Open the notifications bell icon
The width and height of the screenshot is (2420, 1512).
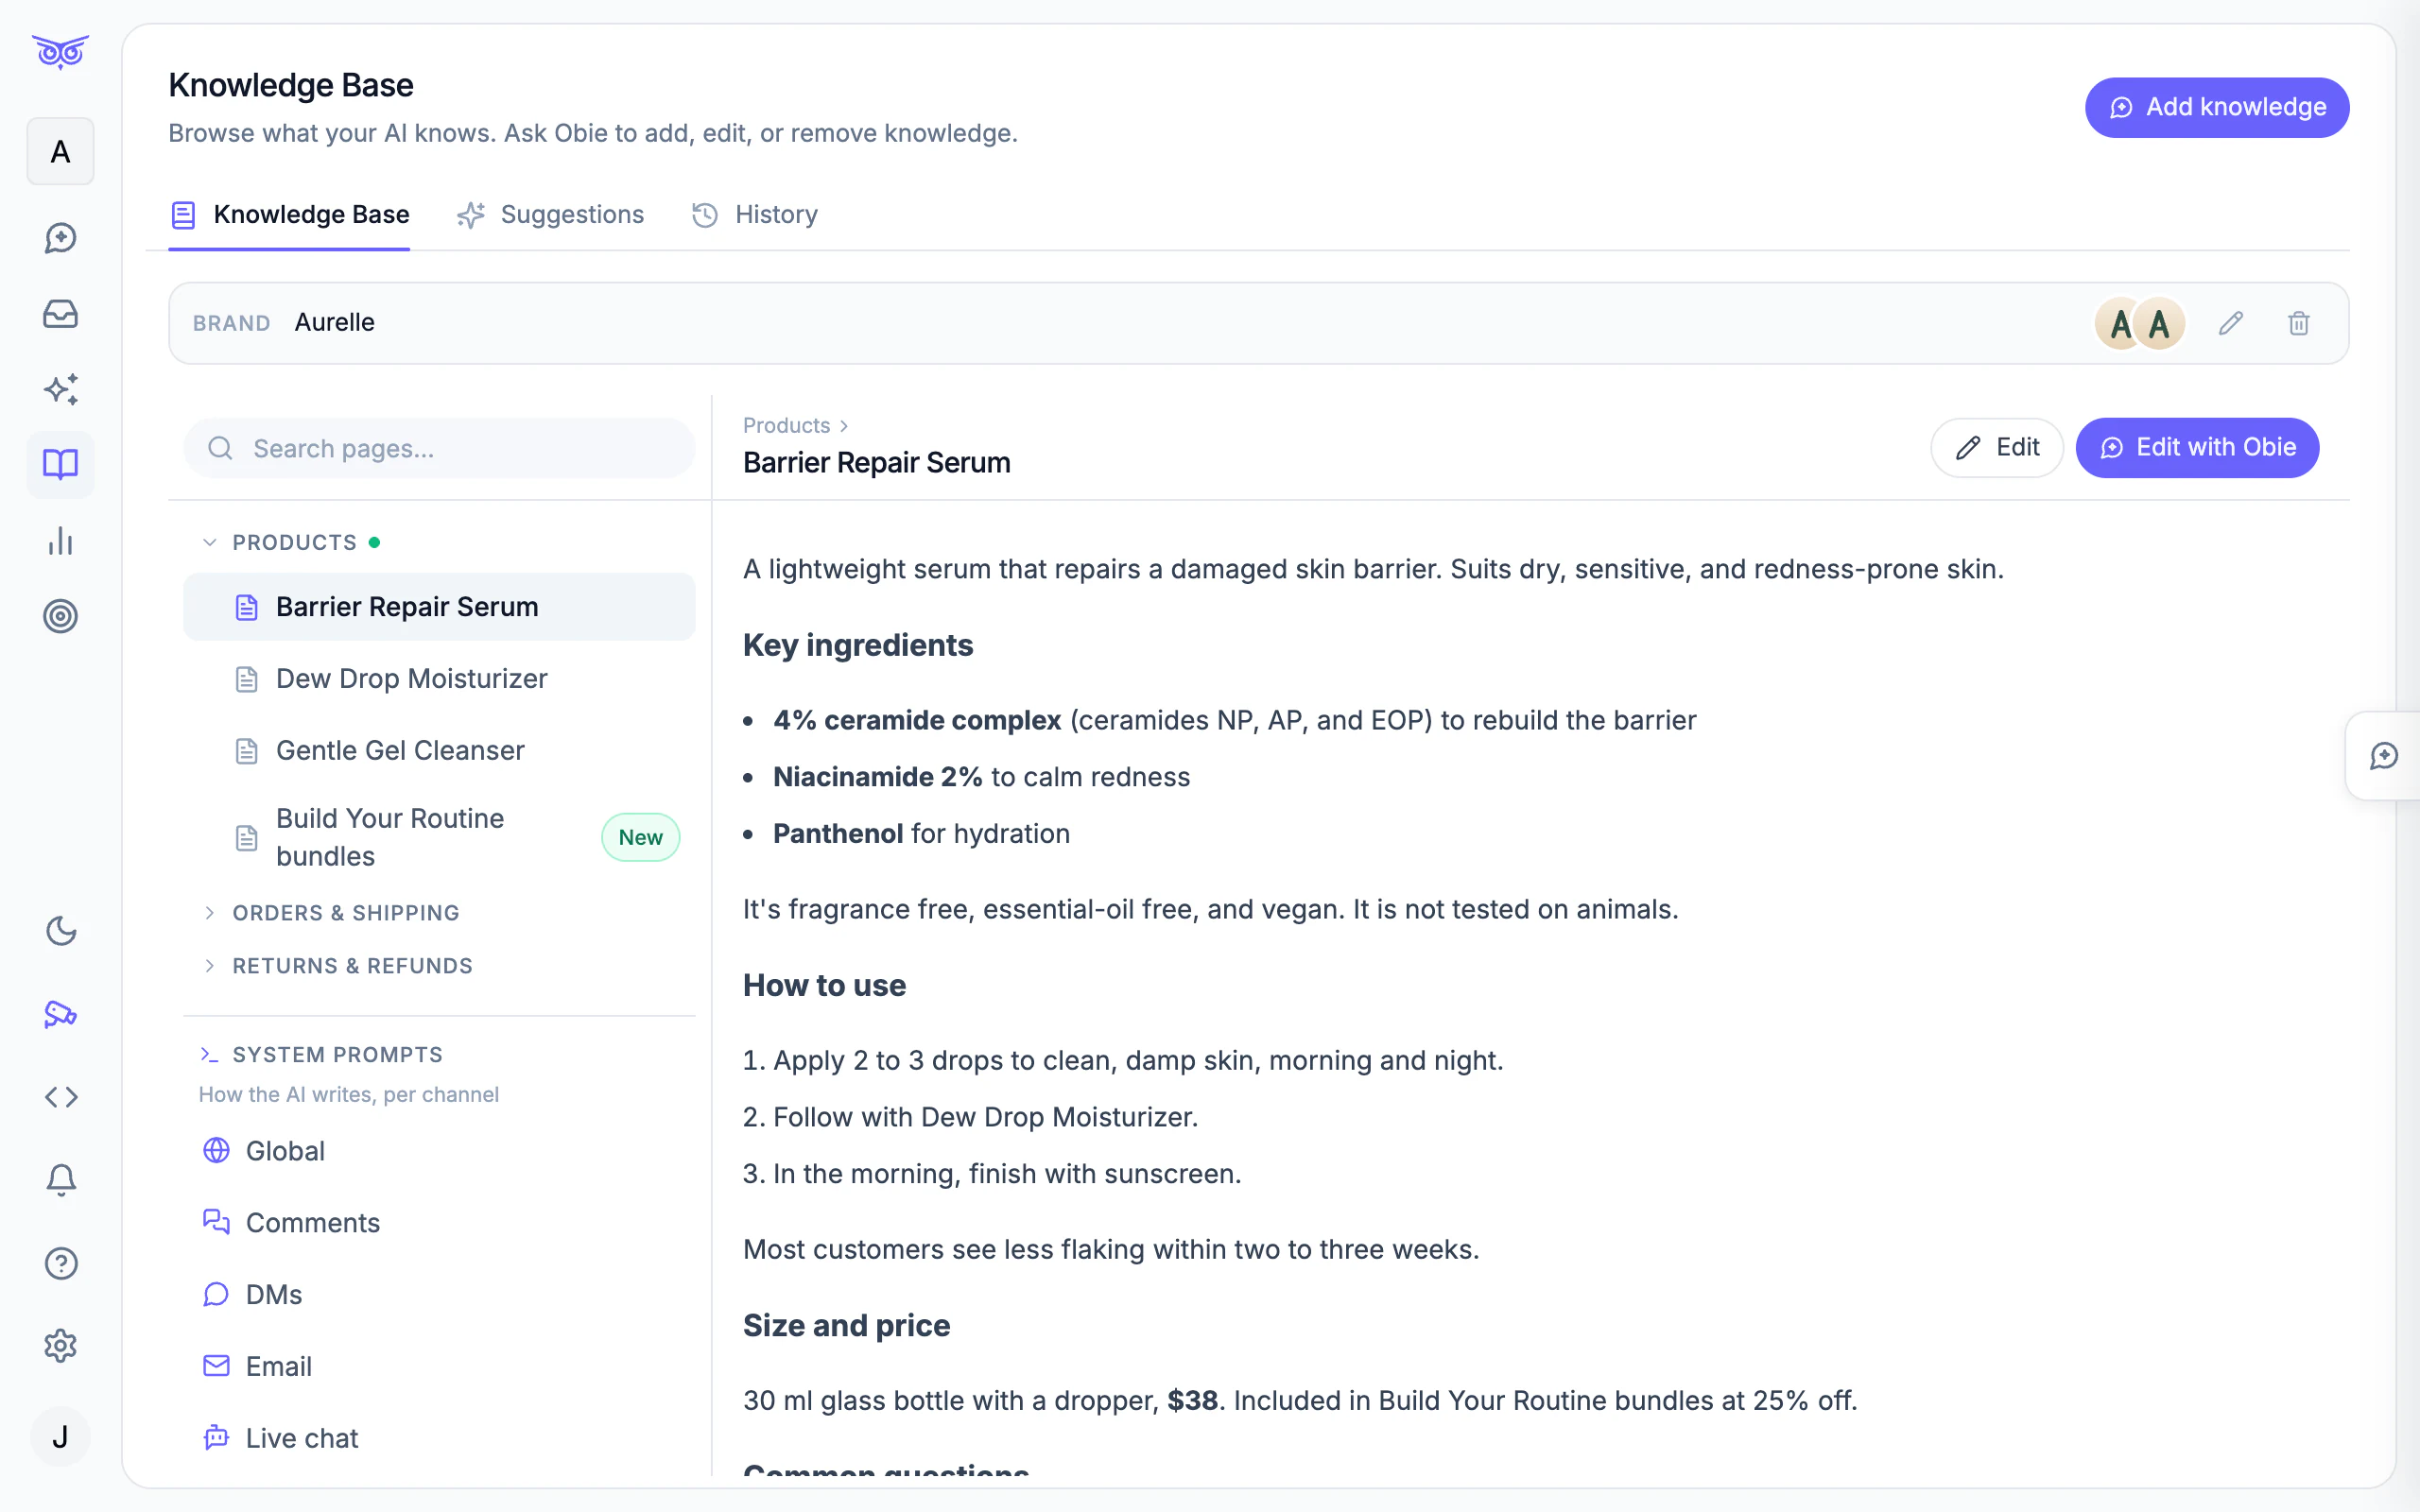tap(60, 1180)
